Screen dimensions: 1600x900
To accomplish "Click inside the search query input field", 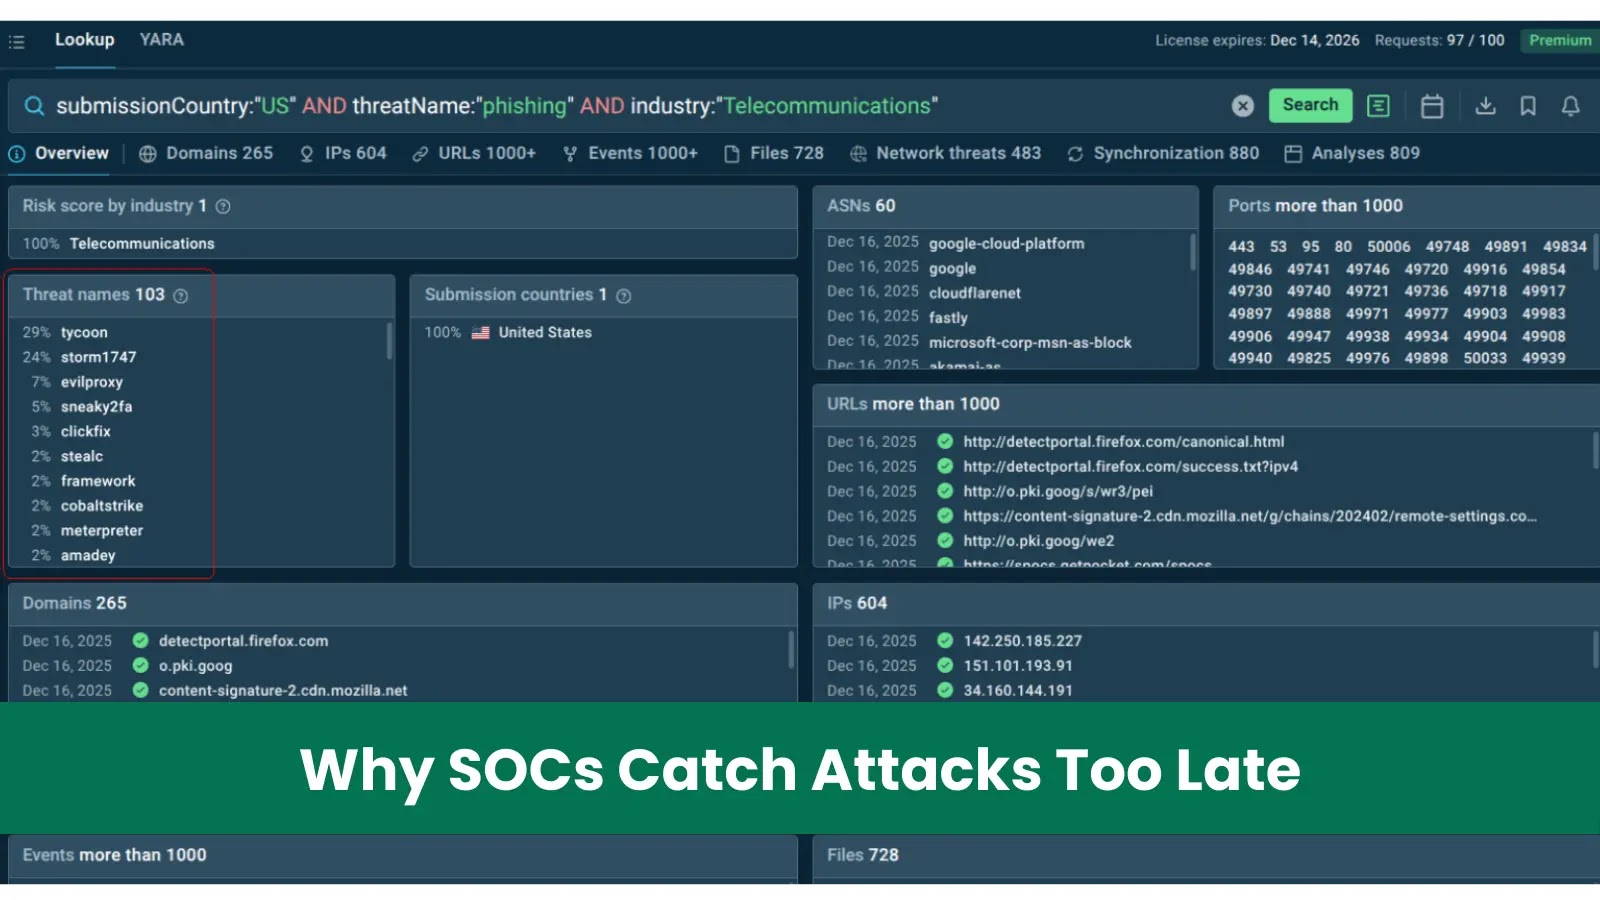I will [x=600, y=105].
